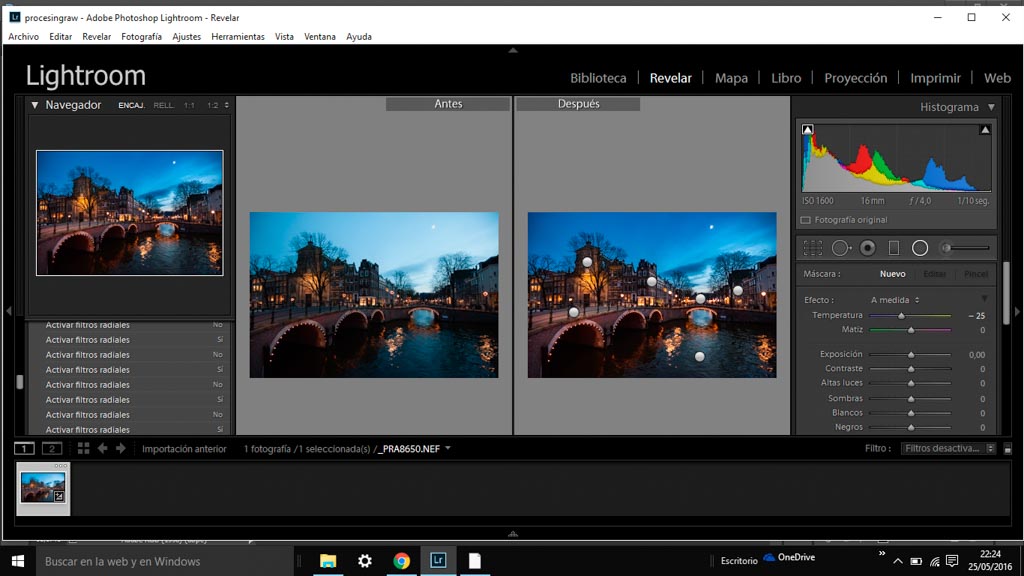Image resolution: width=1024 pixels, height=576 pixels.
Task: Open grid view from filmstrip toolbar
Action: (x=83, y=449)
